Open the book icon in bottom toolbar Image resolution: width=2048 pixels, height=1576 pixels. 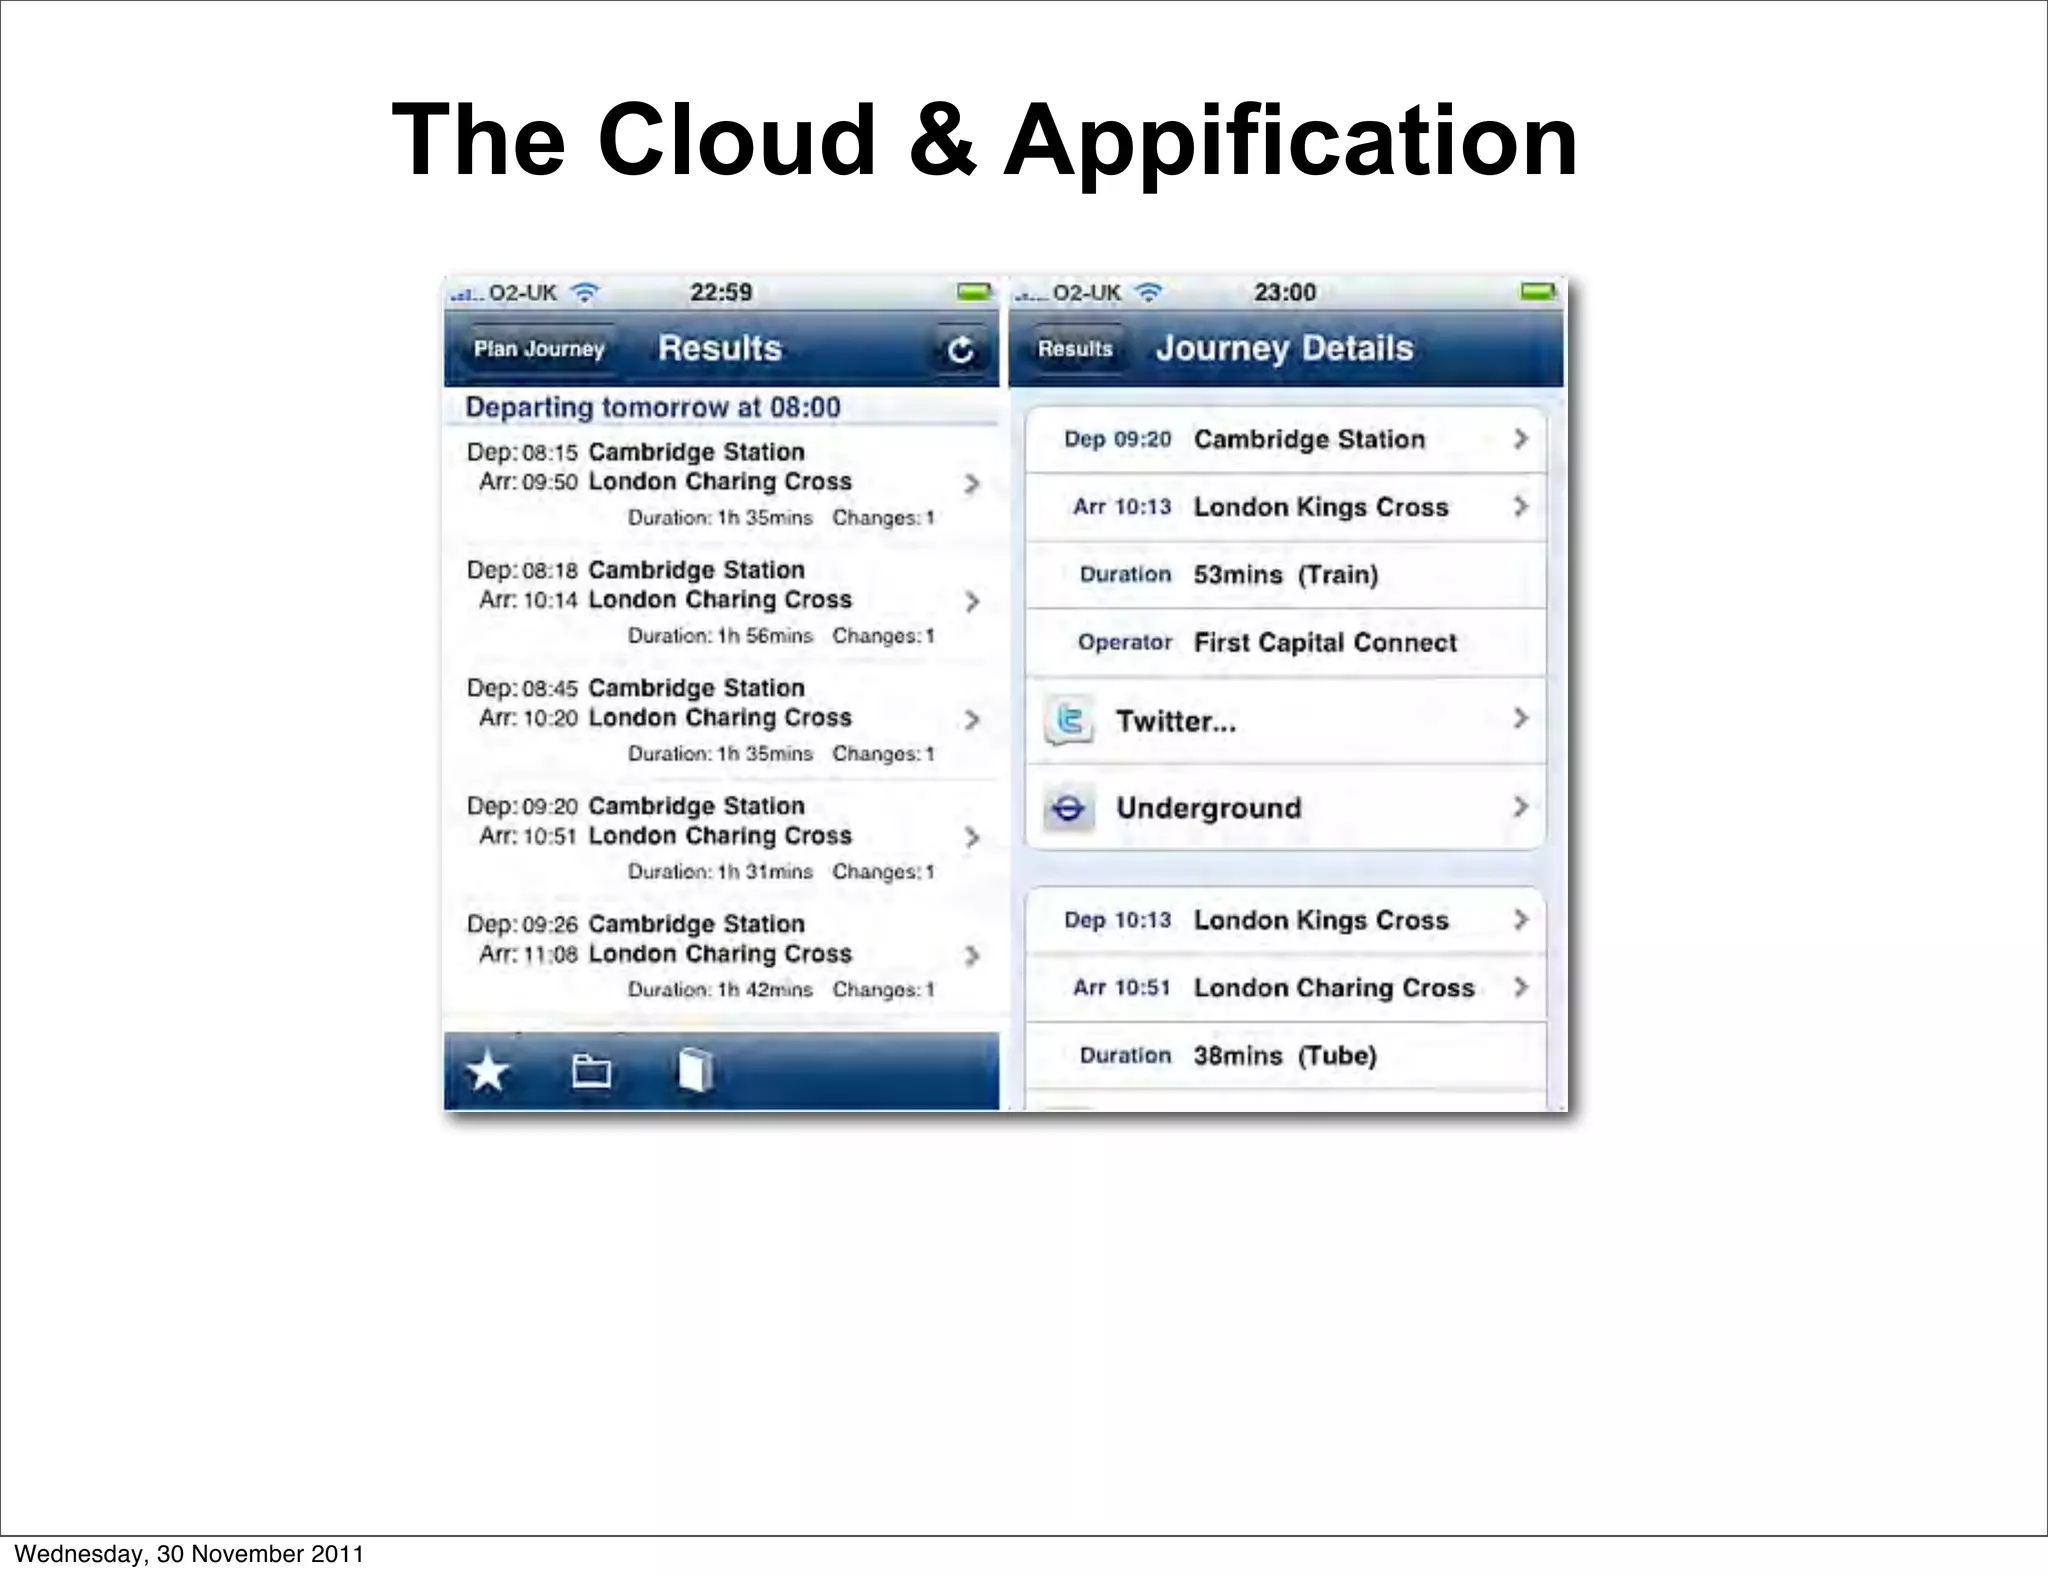[695, 1071]
